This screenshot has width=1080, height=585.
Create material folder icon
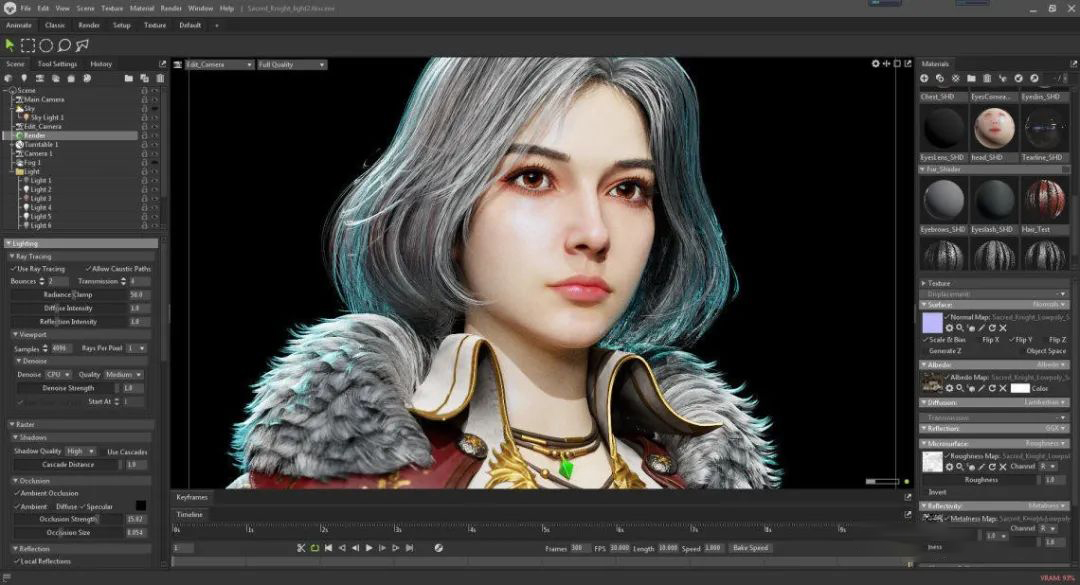click(x=971, y=79)
